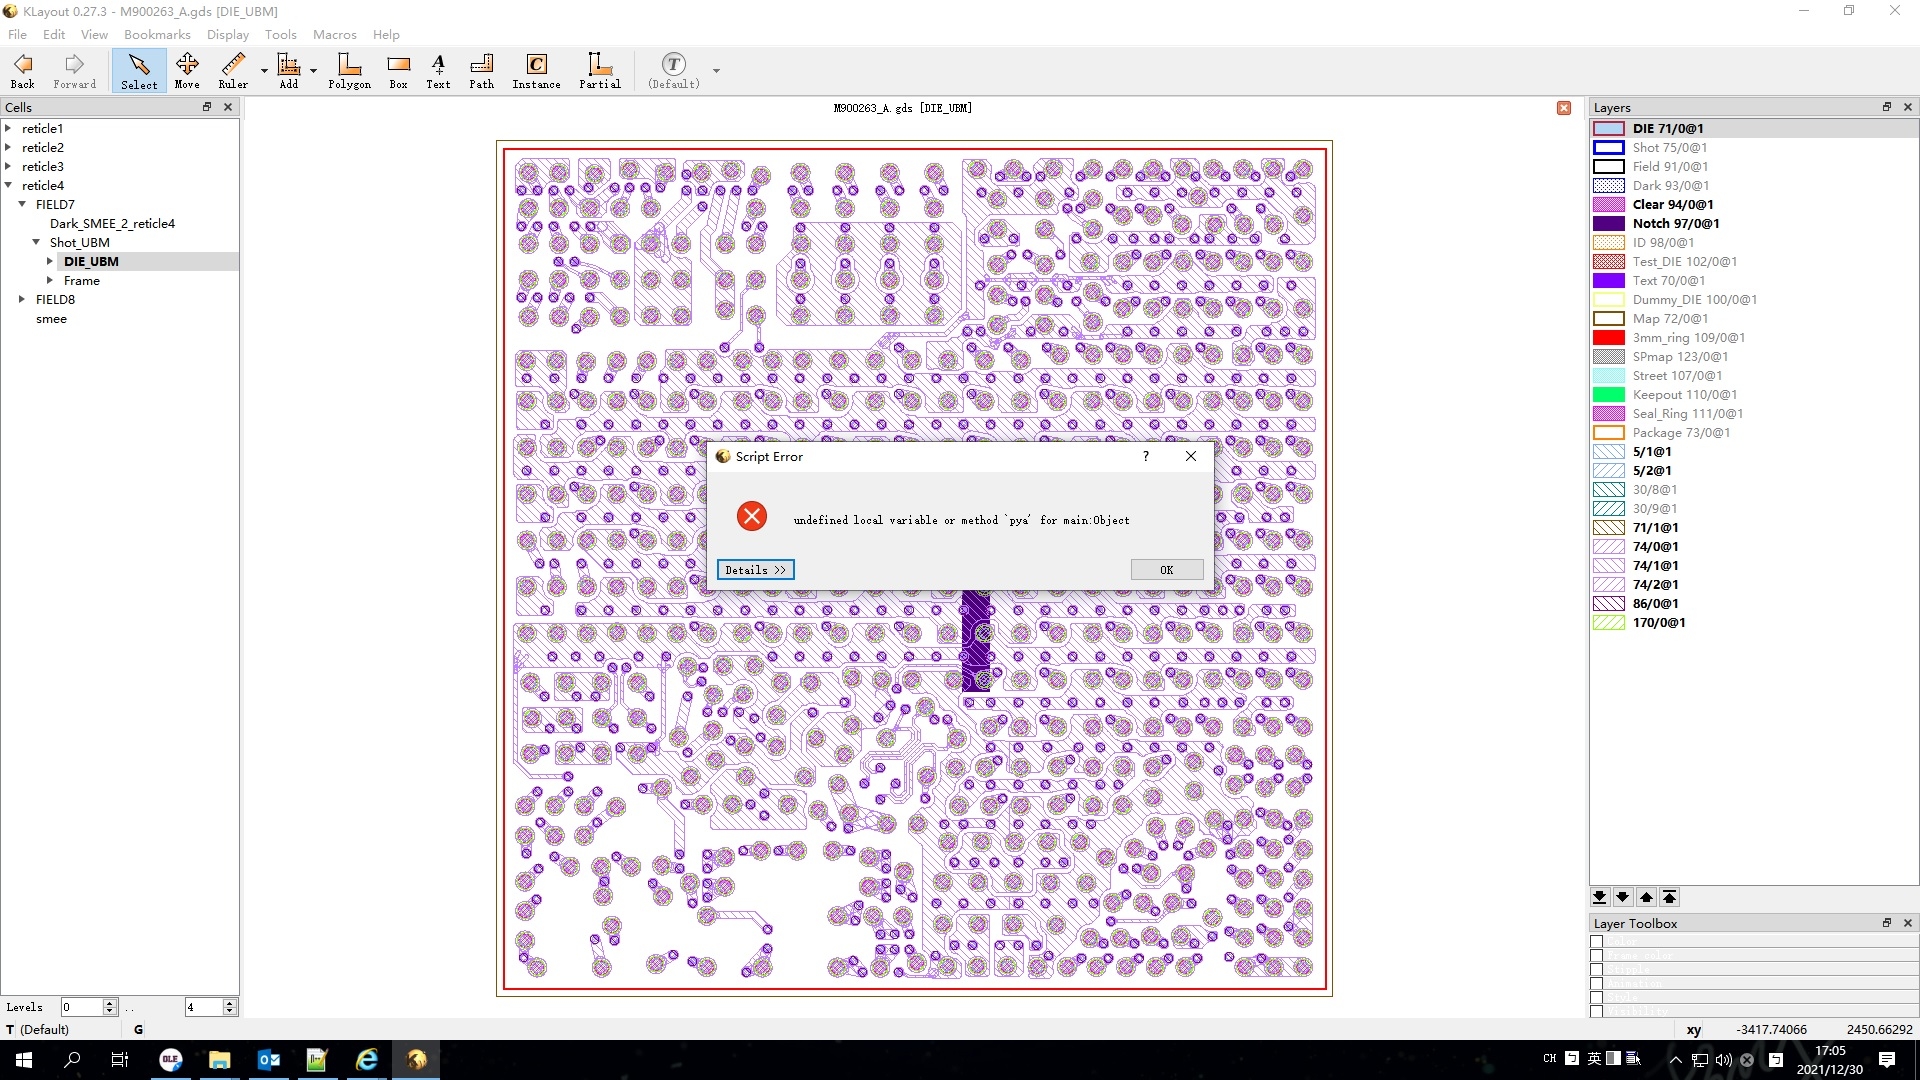Viewport: 1920px width, 1080px height.
Task: Activate the Partial edit tool
Action: coord(599,71)
